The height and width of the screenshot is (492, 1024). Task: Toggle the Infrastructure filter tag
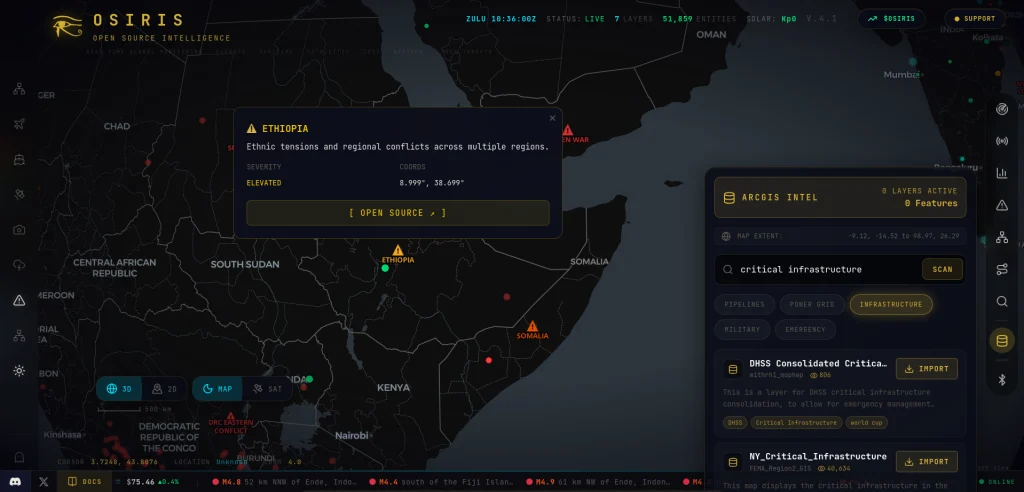pyautogui.click(x=891, y=304)
